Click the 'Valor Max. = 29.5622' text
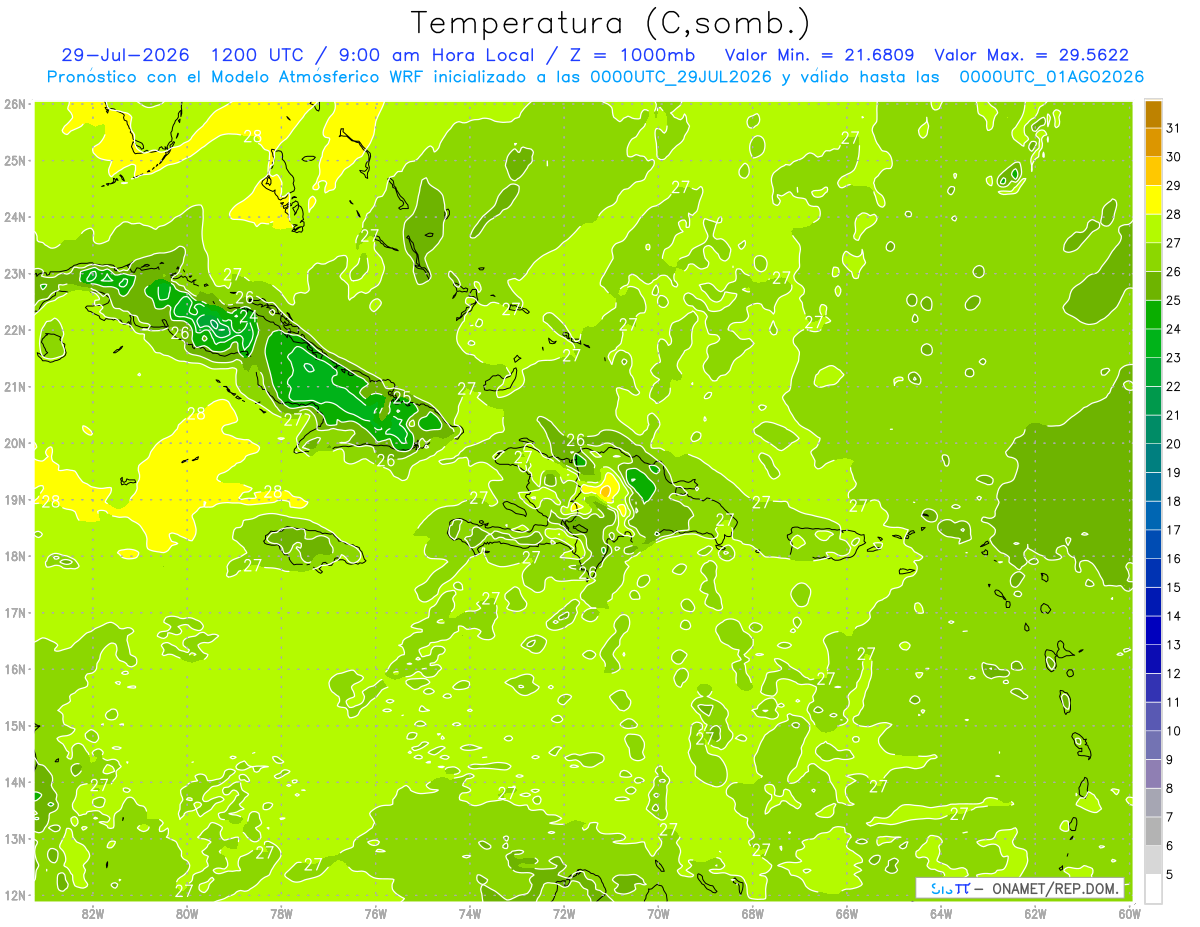Viewport: 1200px width, 927px height. click(1031, 55)
